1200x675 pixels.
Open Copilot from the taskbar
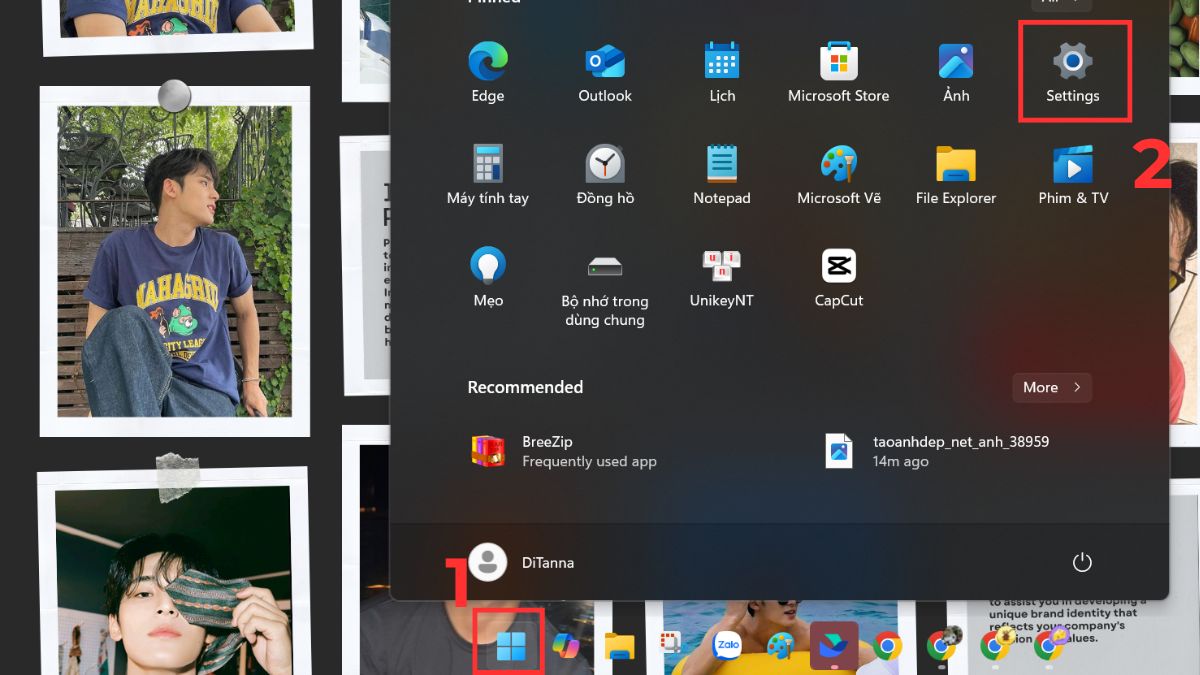coord(565,646)
